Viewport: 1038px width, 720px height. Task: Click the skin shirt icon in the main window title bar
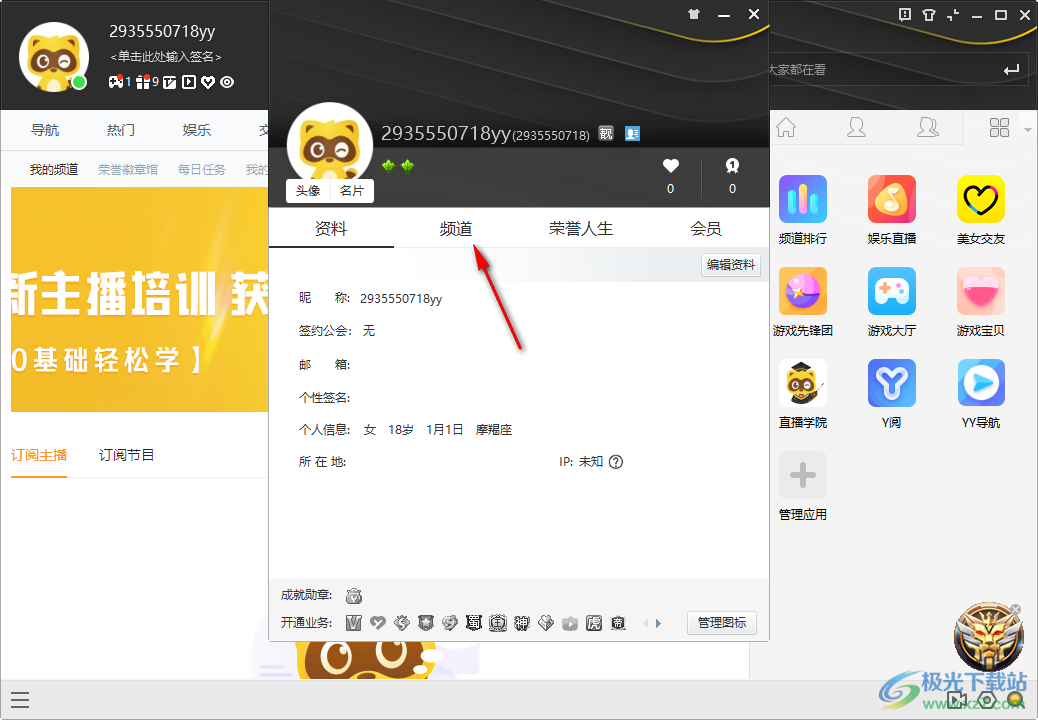[x=929, y=15]
